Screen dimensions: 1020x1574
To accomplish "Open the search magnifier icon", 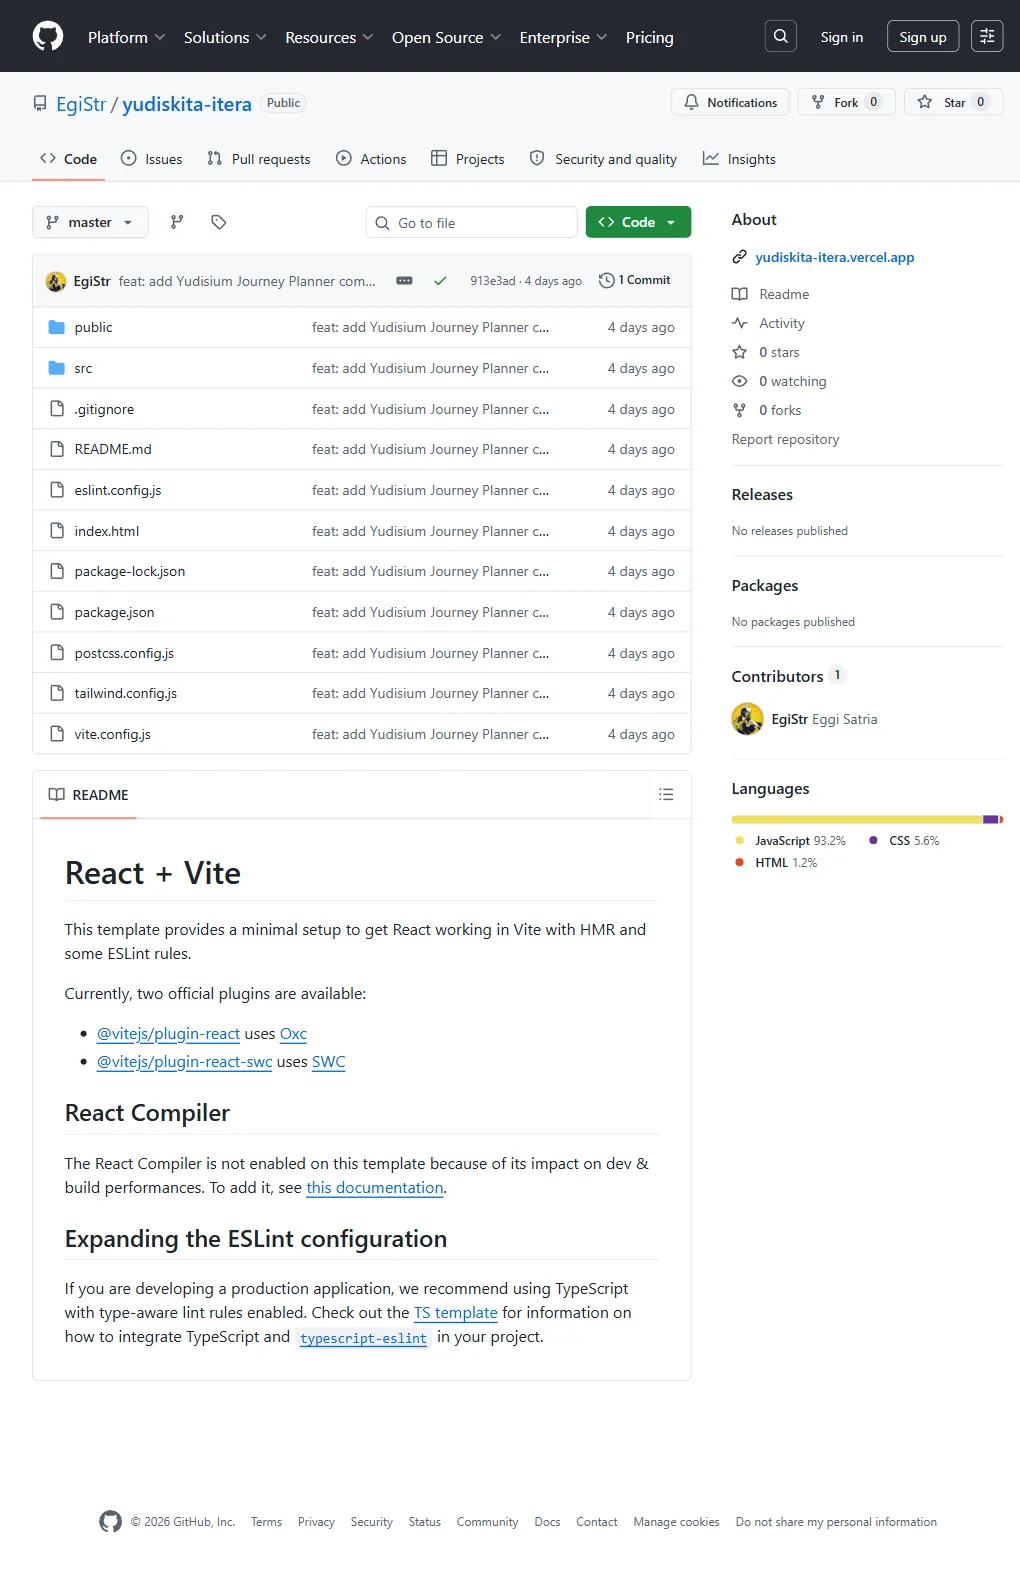I will [x=781, y=36].
